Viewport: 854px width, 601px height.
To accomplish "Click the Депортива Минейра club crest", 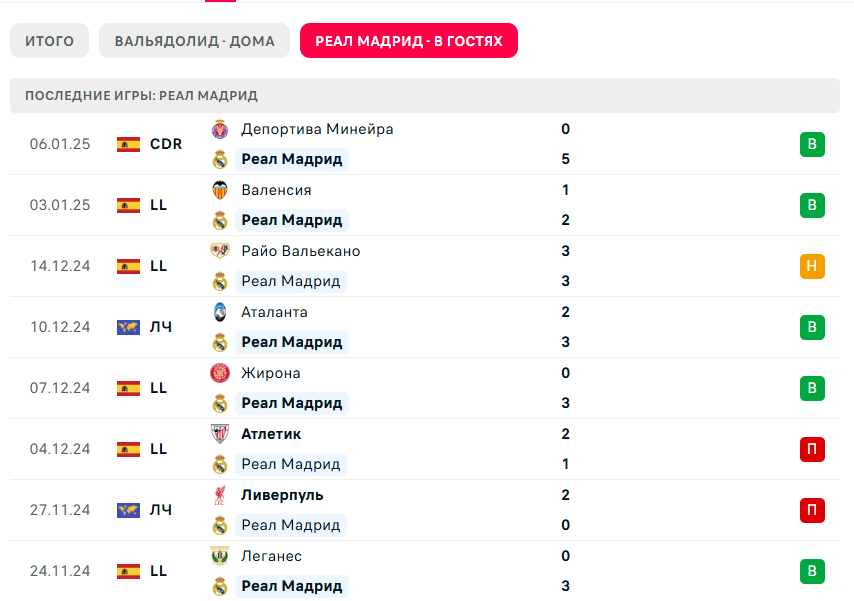I will point(220,129).
